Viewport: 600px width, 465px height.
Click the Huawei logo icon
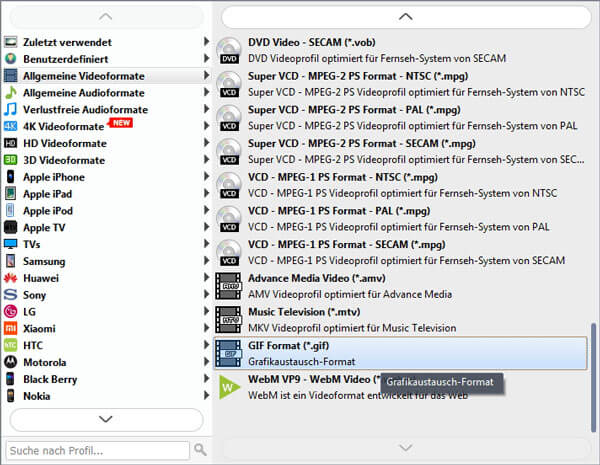coord(11,278)
